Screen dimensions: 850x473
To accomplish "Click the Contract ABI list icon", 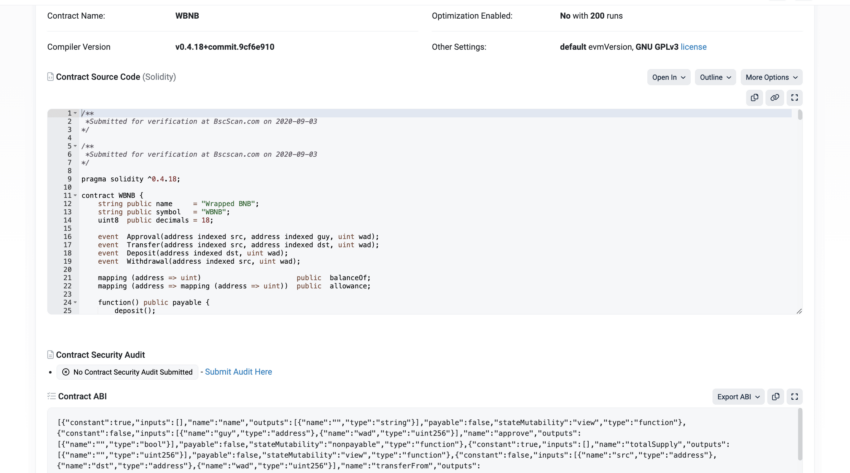I will (51, 396).
